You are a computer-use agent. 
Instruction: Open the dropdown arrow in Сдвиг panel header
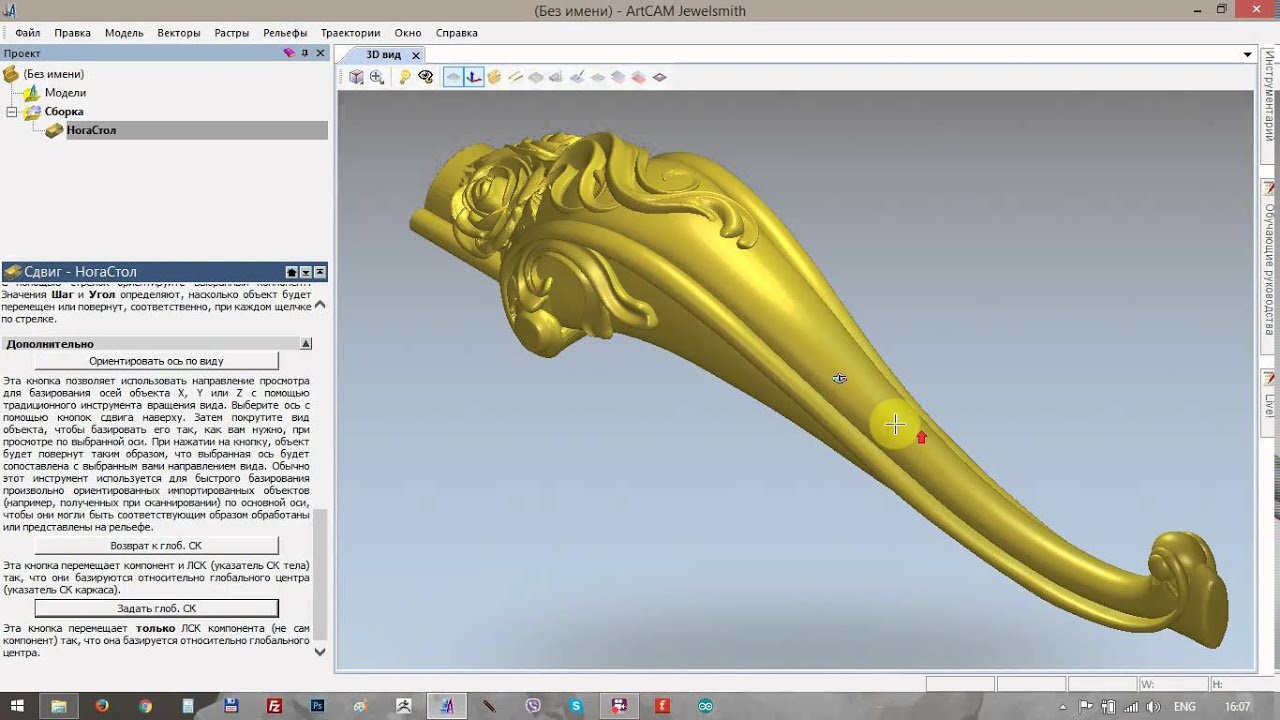point(306,272)
